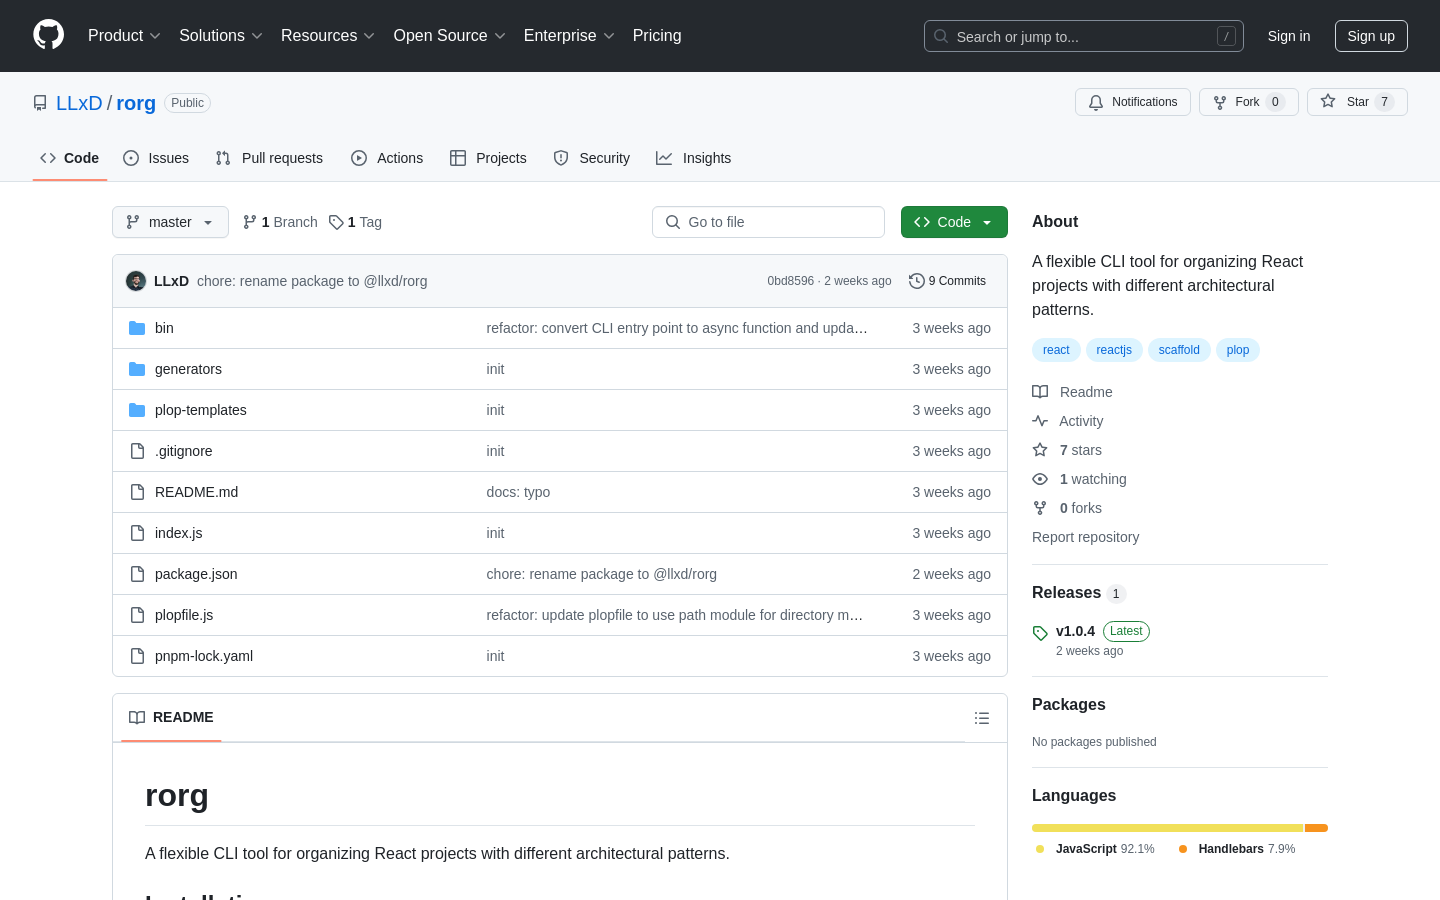
Task: Expand the Open Source menu
Action: [x=450, y=36]
